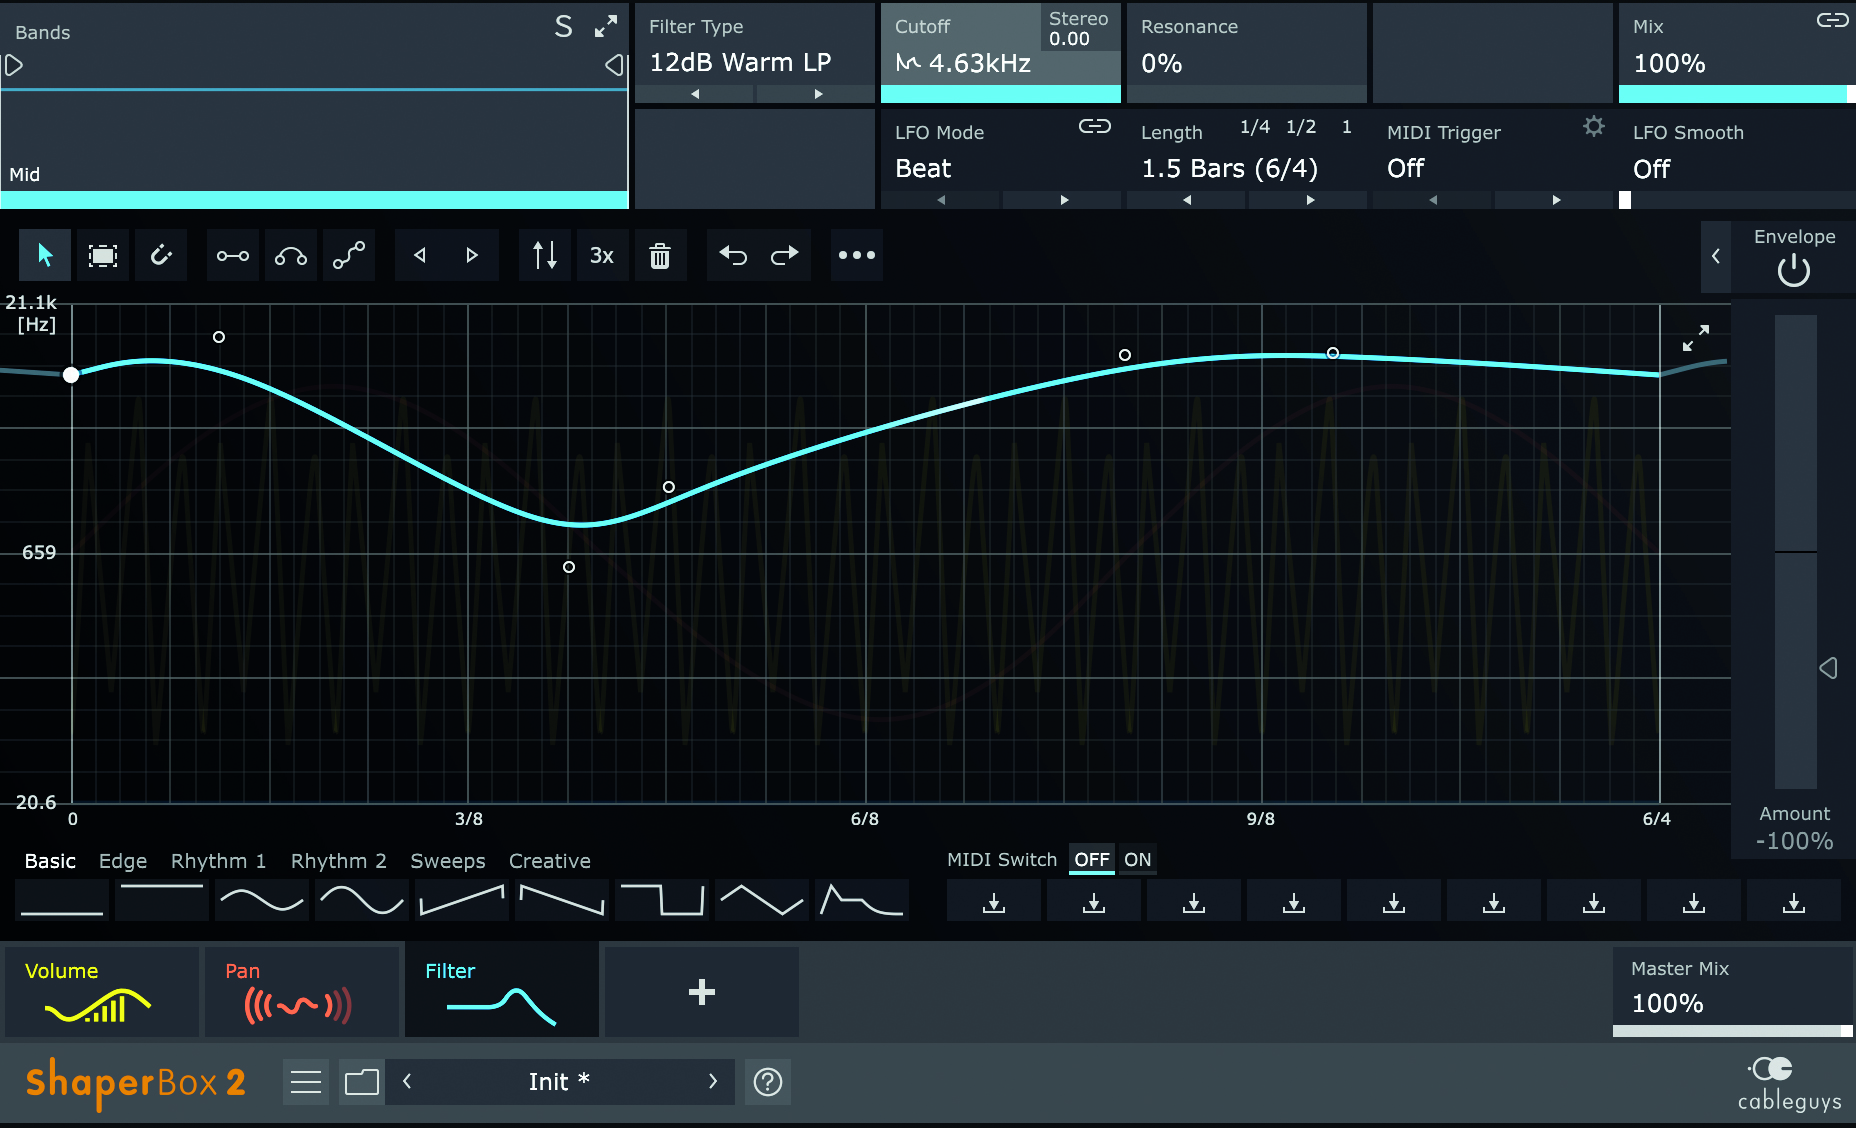Screen dimensions: 1856x1128
Task: Solo the band with the S button
Action: point(564,27)
